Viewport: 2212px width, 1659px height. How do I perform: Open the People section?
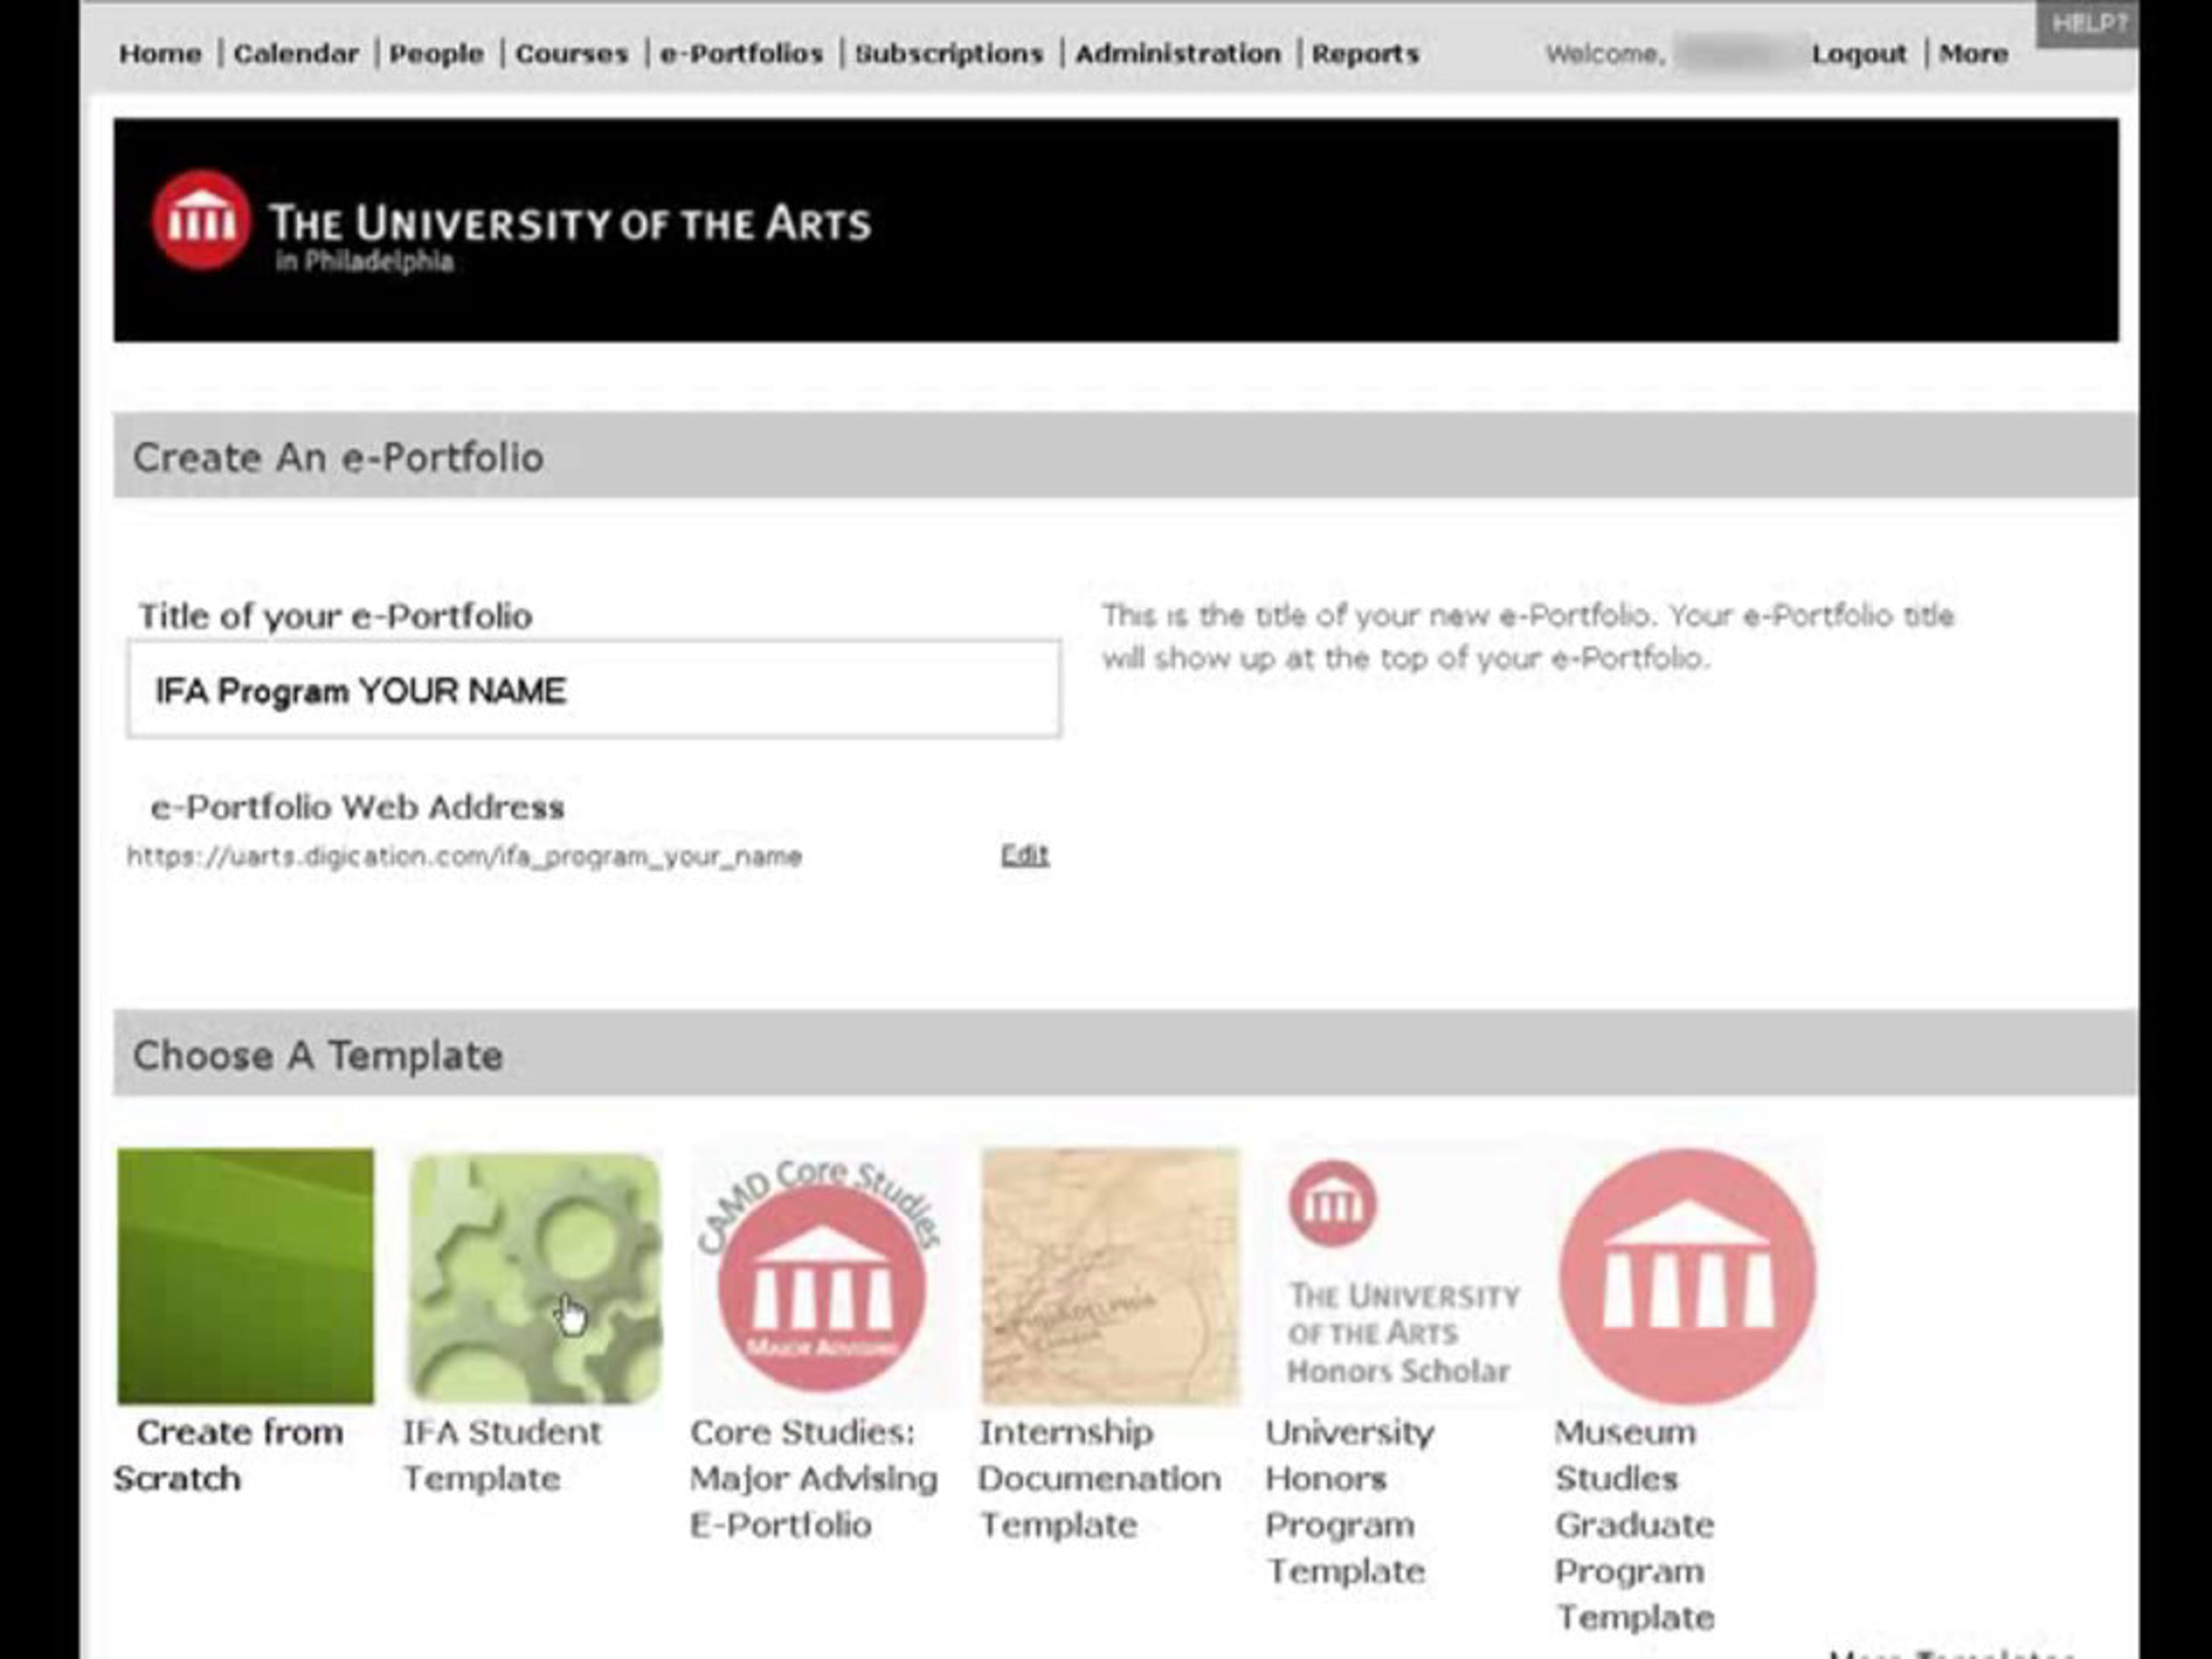(x=436, y=54)
